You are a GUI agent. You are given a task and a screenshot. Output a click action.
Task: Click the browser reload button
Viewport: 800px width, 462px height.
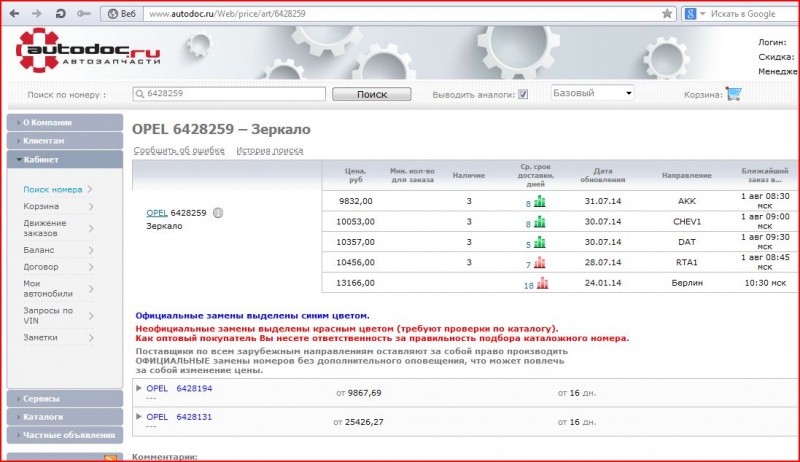(61, 14)
